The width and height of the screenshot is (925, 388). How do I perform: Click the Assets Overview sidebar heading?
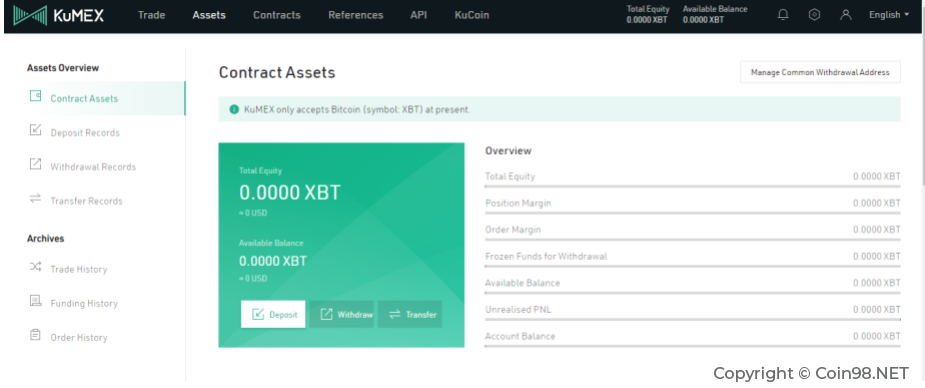pyautogui.click(x=63, y=68)
